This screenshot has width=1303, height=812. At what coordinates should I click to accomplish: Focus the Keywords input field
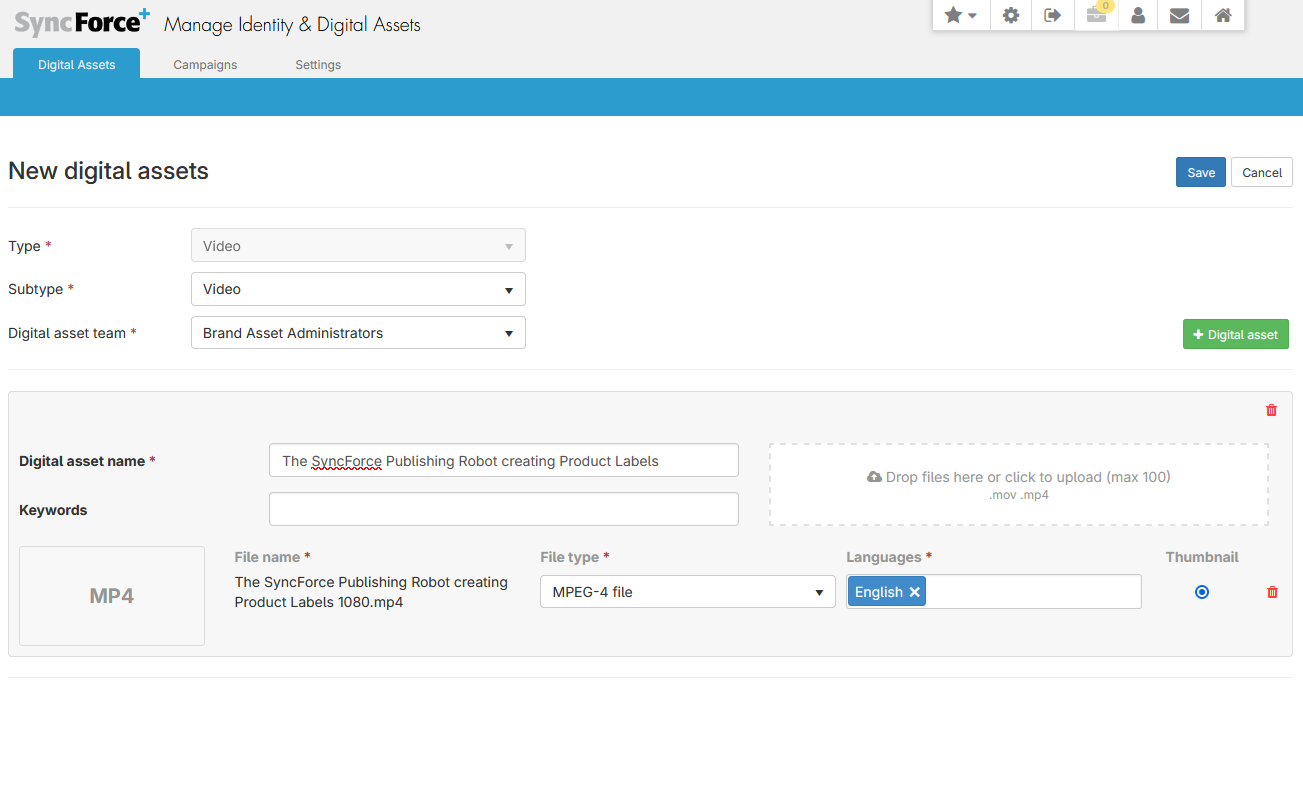[504, 509]
